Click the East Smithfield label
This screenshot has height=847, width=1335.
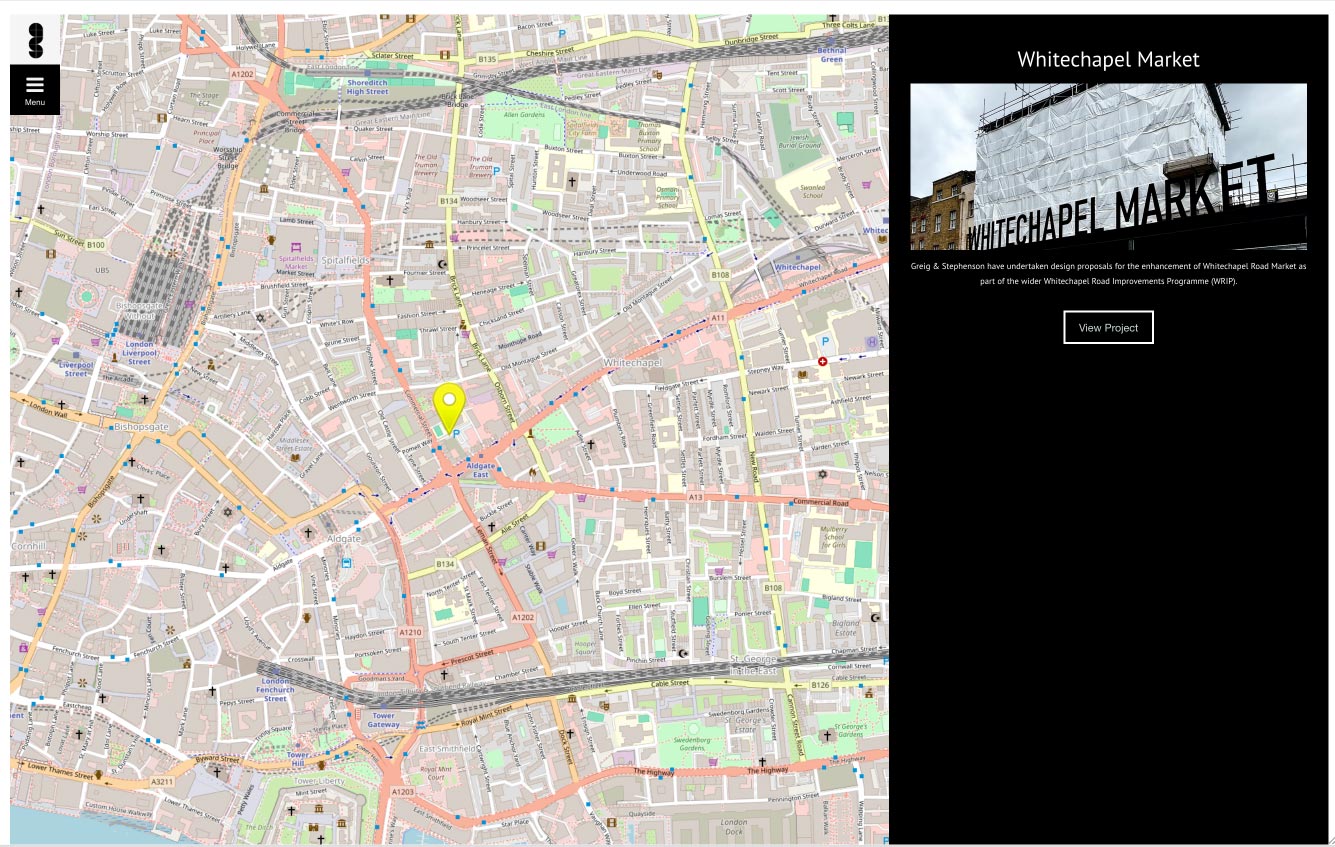point(447,749)
